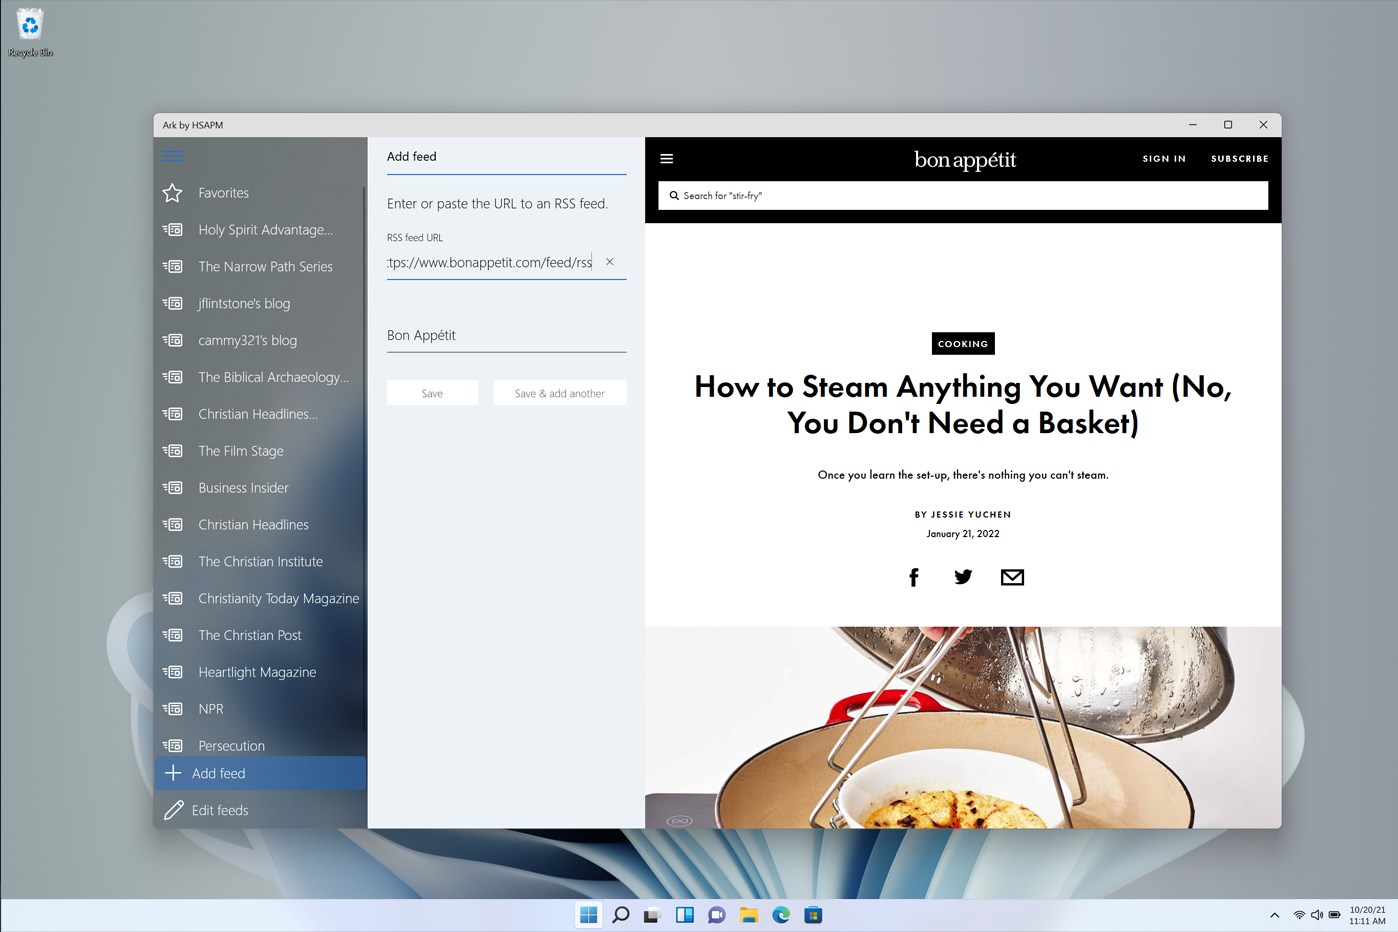Click the bon appétit logo

(x=965, y=160)
